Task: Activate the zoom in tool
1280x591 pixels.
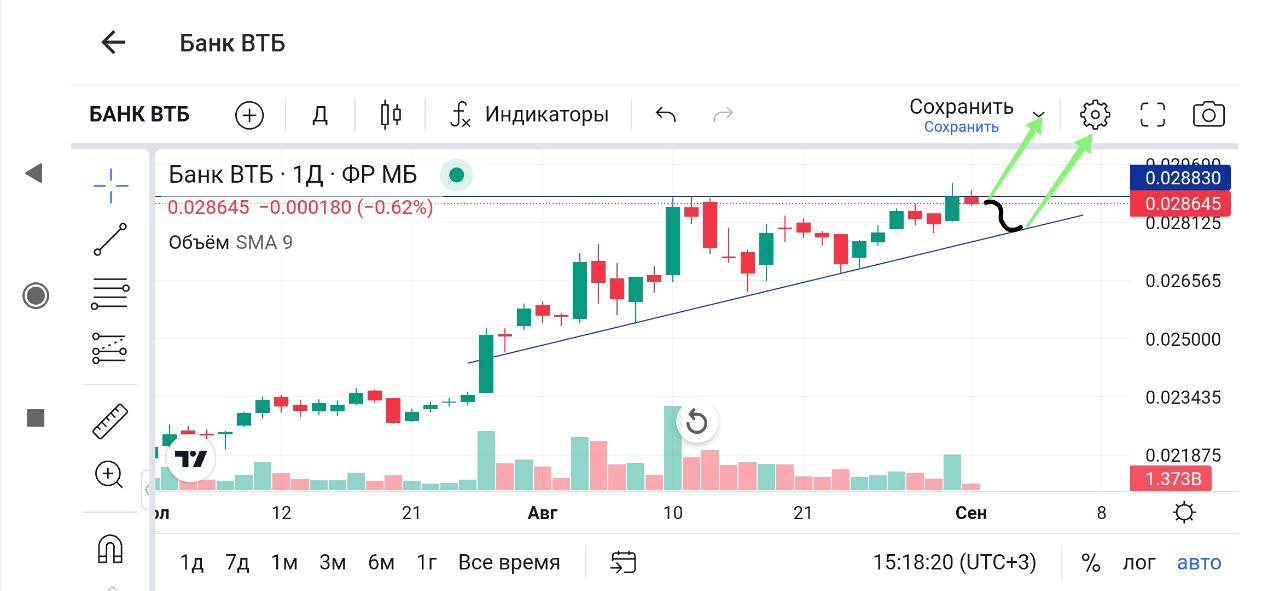Action: coord(109,474)
